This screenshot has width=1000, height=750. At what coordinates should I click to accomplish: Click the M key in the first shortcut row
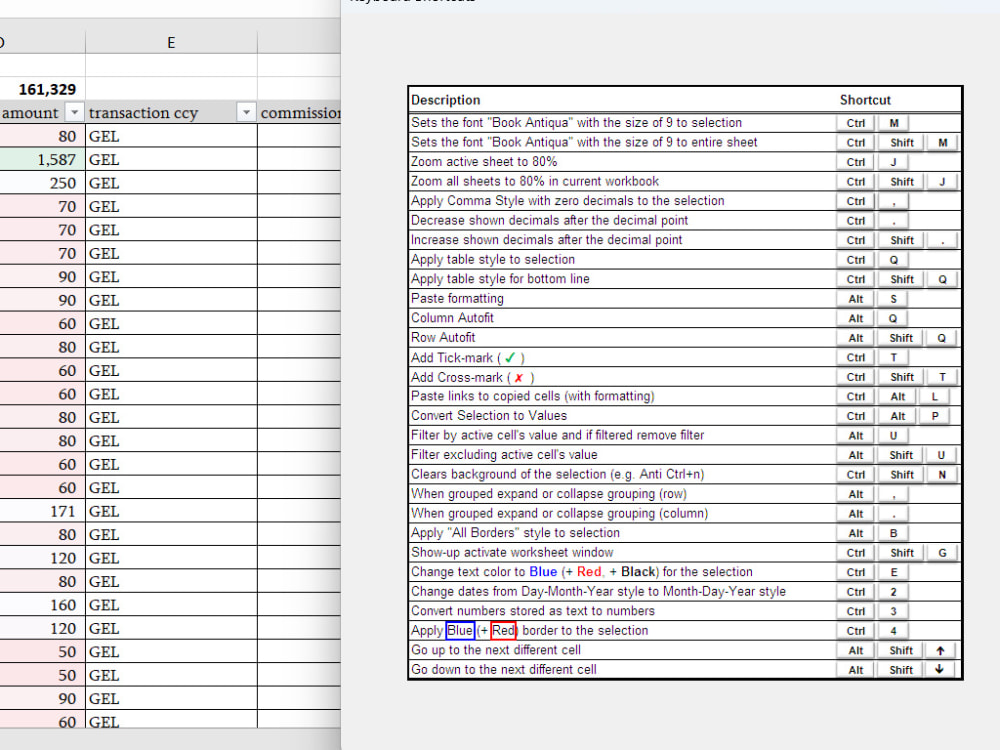pos(893,123)
